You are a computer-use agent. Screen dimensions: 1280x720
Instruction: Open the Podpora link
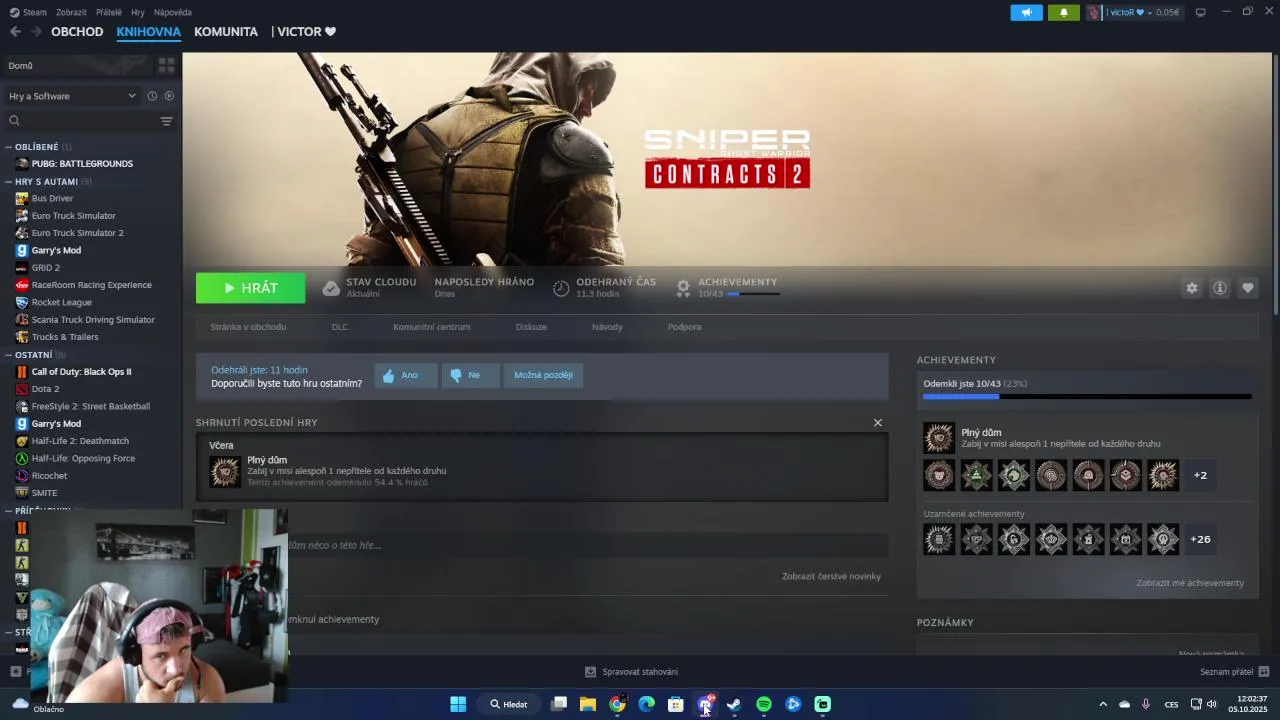[684, 327]
